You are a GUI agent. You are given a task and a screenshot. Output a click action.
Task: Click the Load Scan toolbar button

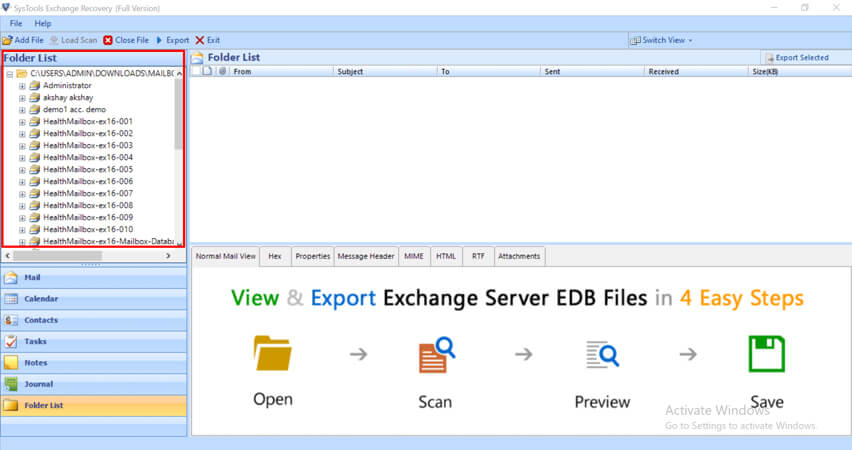click(x=73, y=40)
